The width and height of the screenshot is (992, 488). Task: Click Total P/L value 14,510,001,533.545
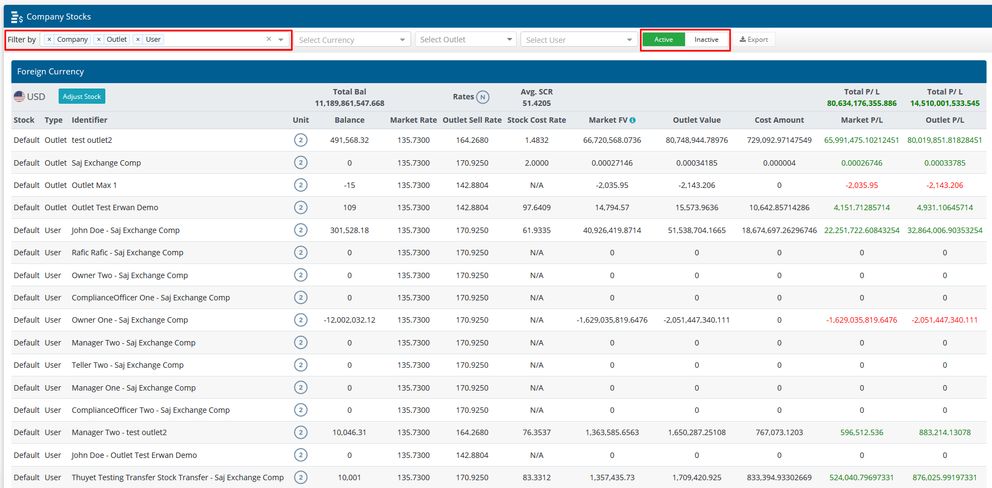[x=945, y=103]
